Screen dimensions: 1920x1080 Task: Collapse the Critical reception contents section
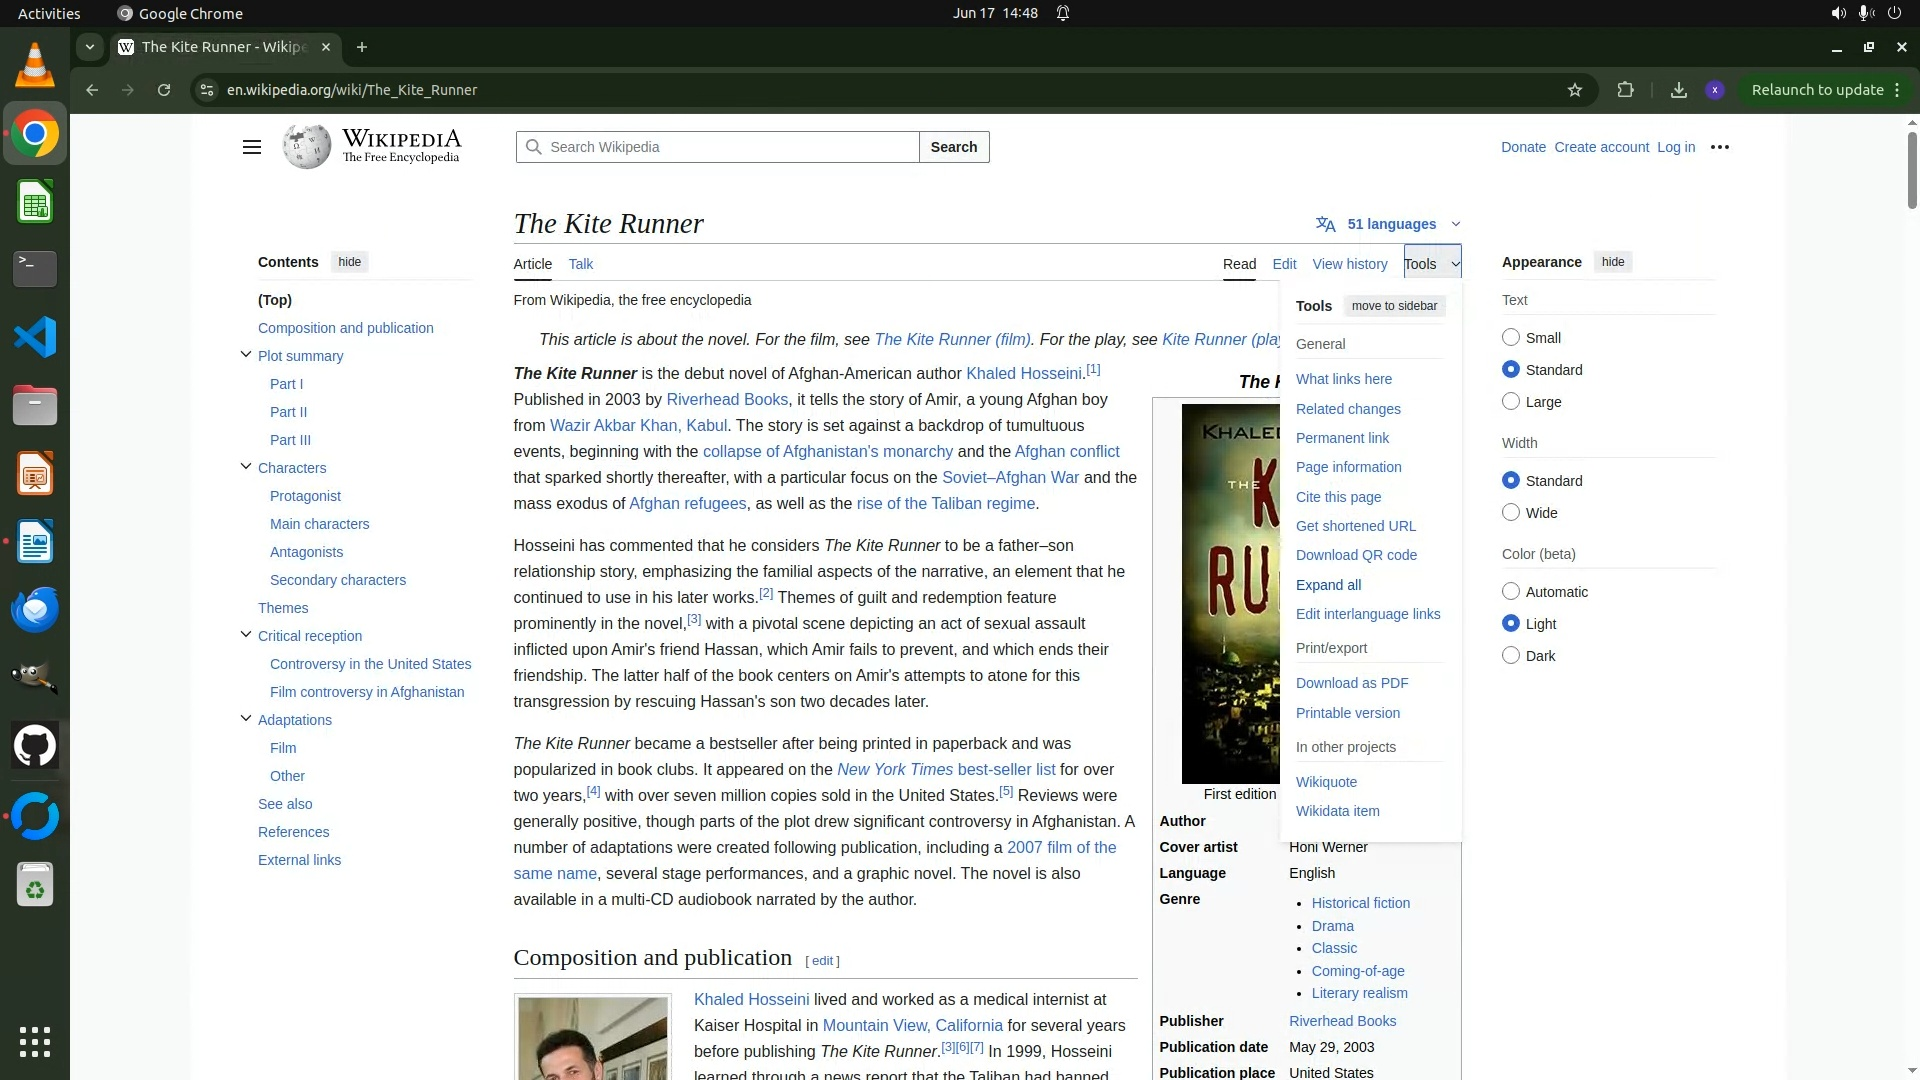pos(246,635)
